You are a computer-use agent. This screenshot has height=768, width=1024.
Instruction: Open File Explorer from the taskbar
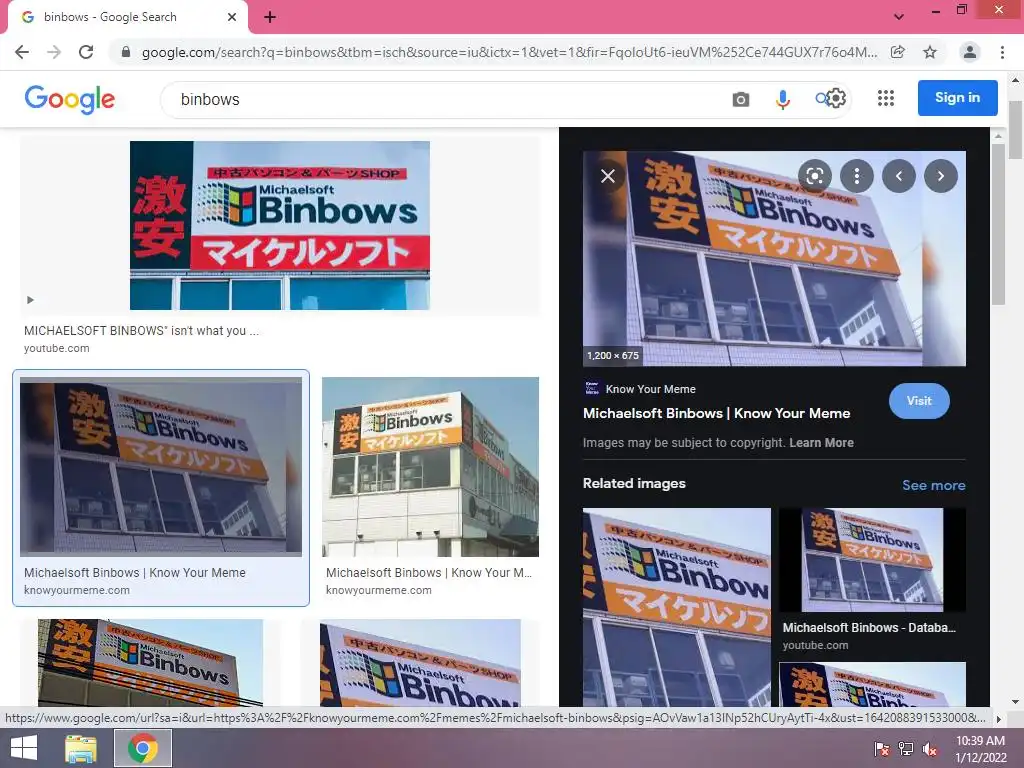(x=81, y=748)
